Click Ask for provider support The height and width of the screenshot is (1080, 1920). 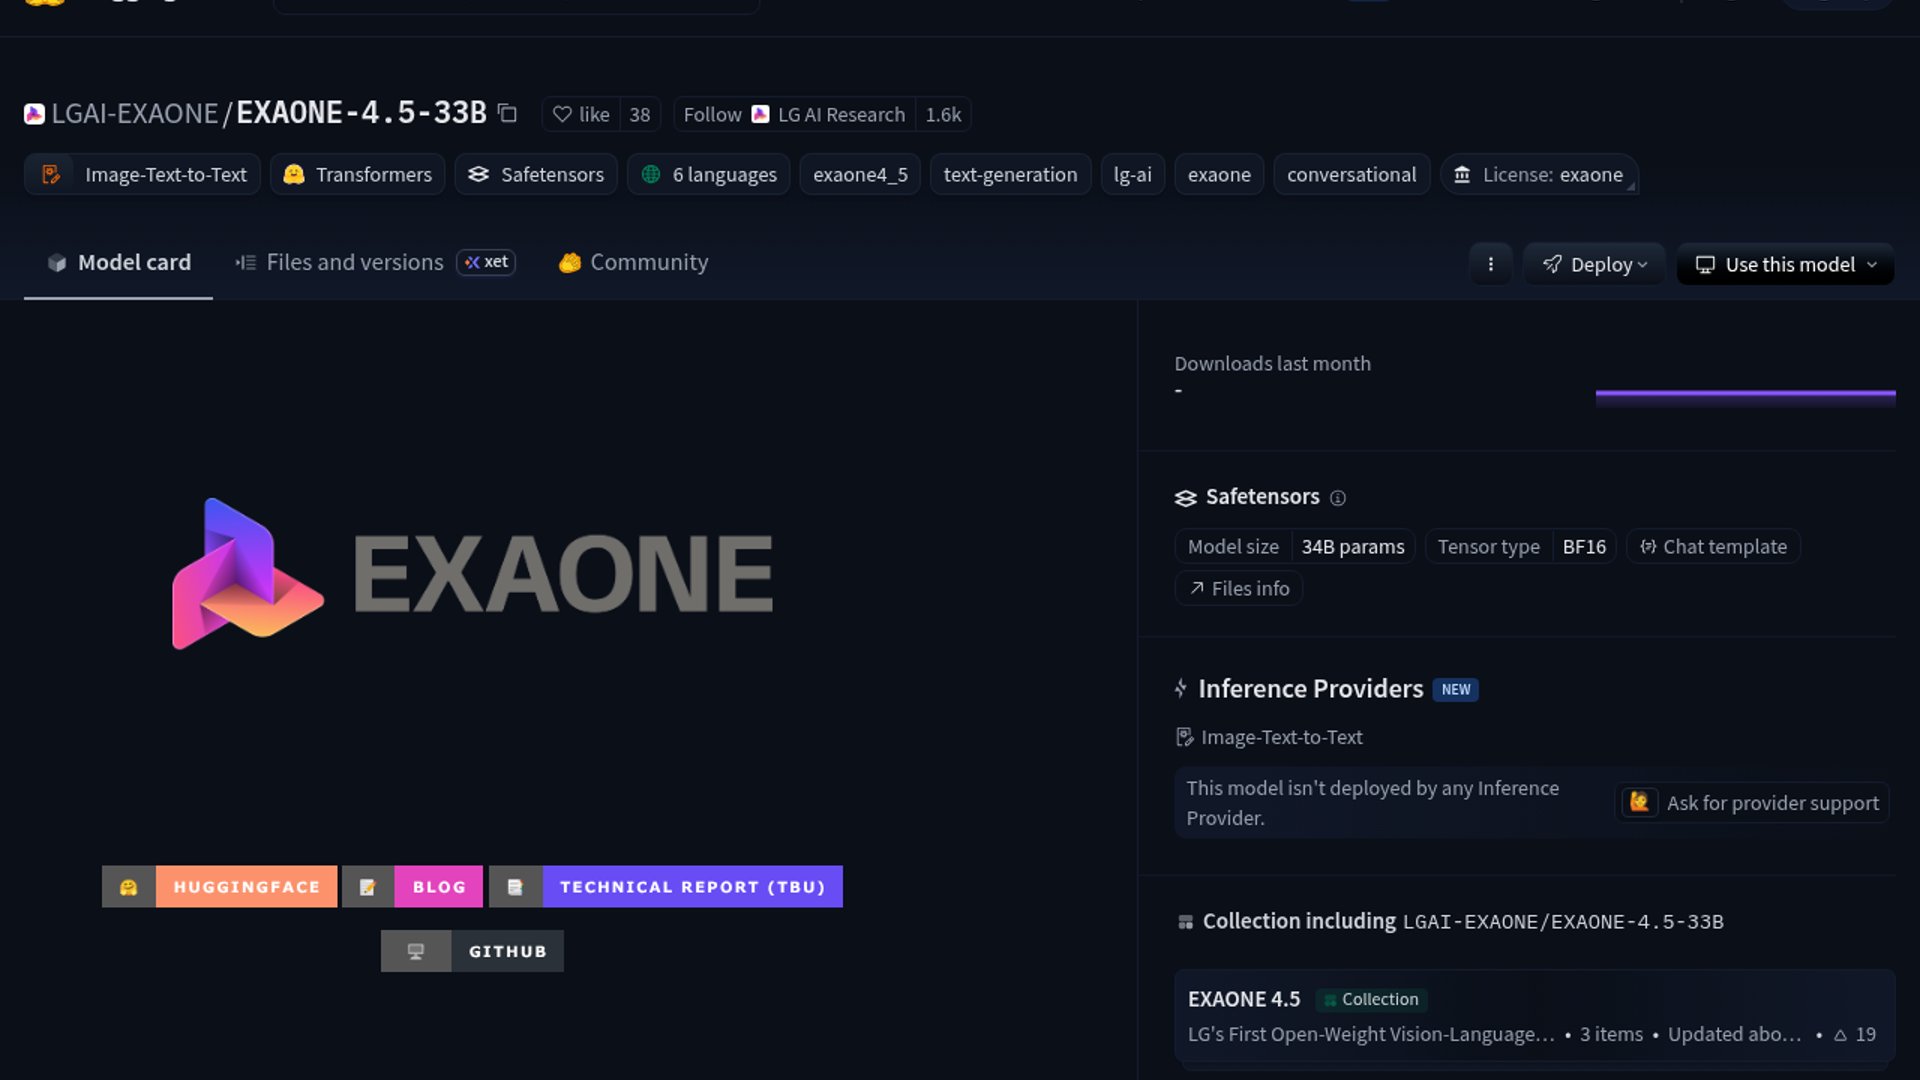pos(1752,803)
